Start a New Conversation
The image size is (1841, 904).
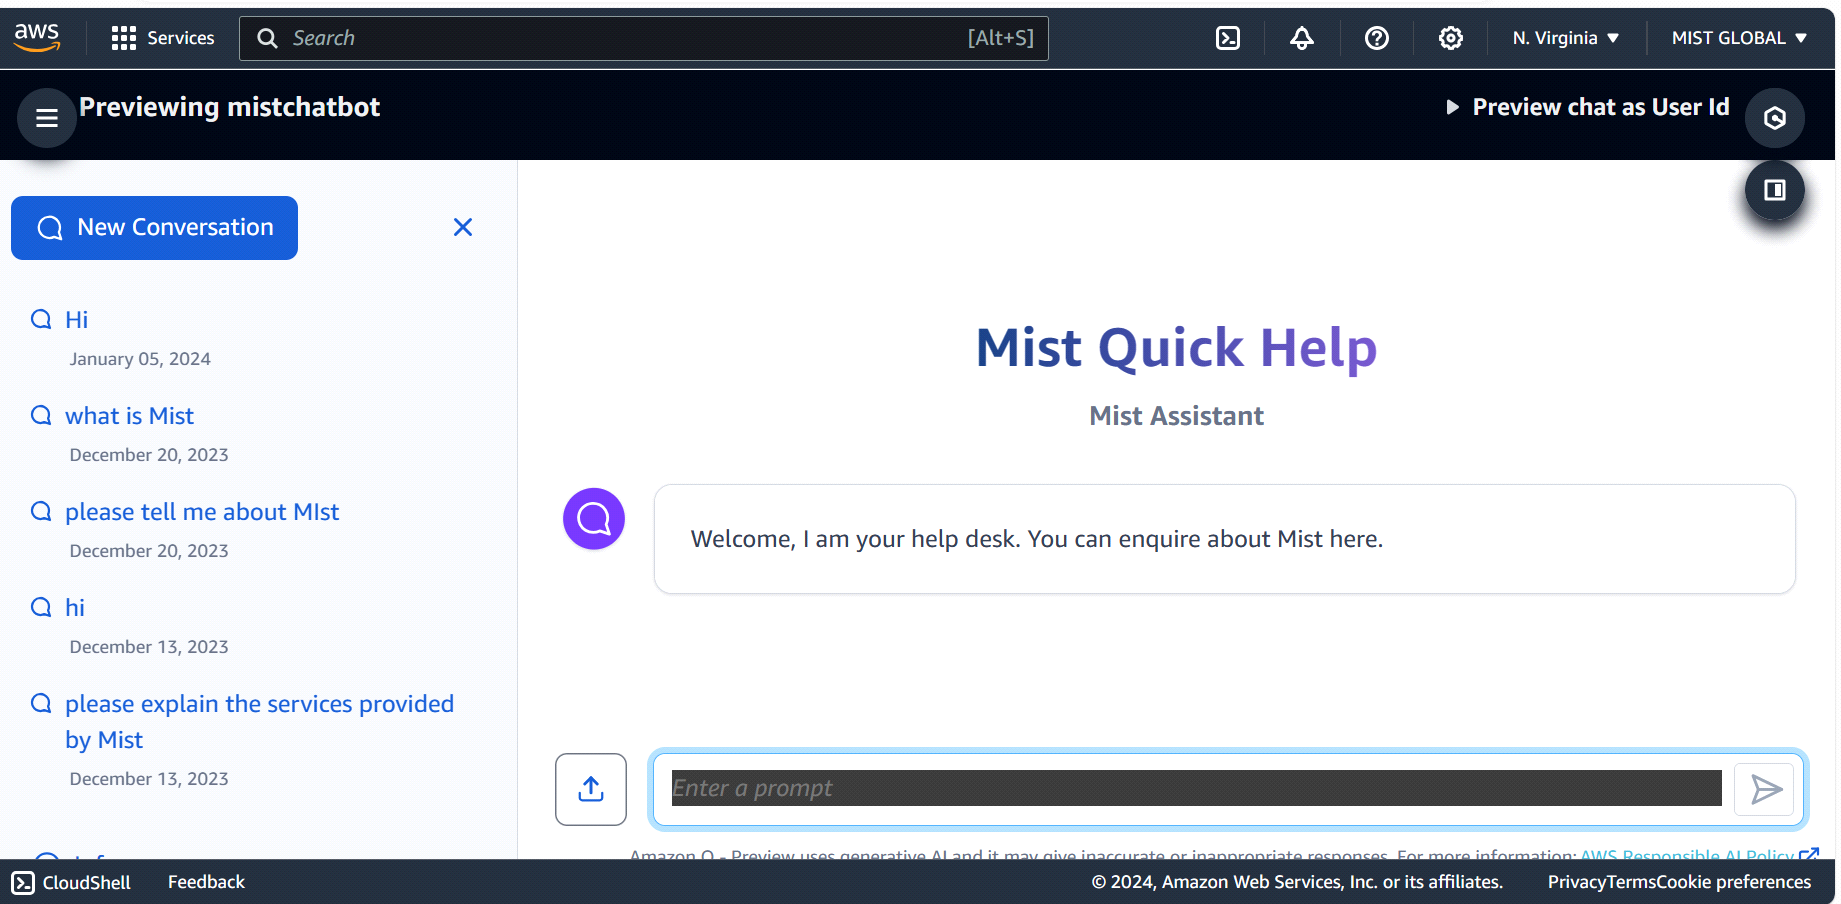coord(155,228)
